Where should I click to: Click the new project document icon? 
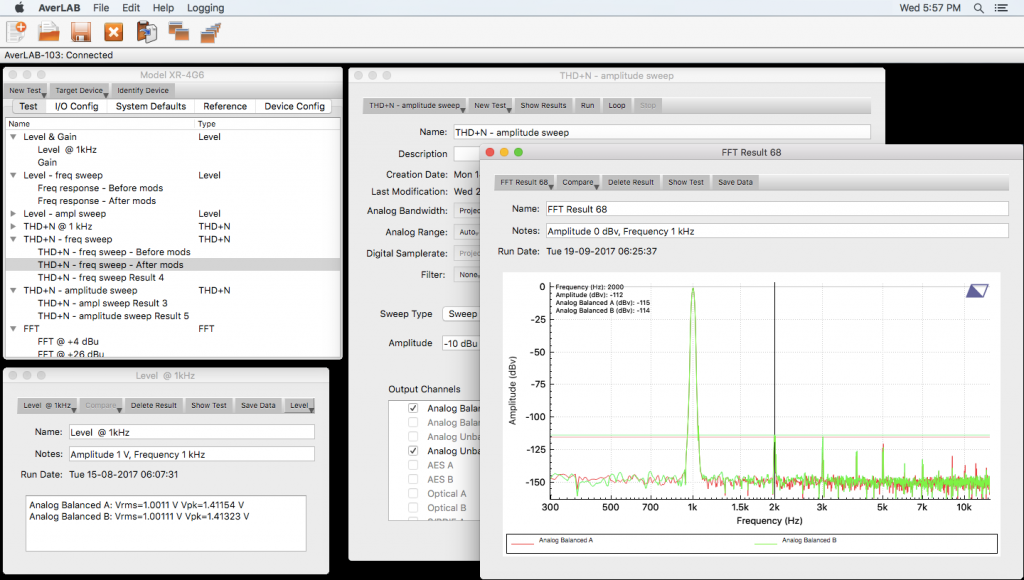[16, 31]
